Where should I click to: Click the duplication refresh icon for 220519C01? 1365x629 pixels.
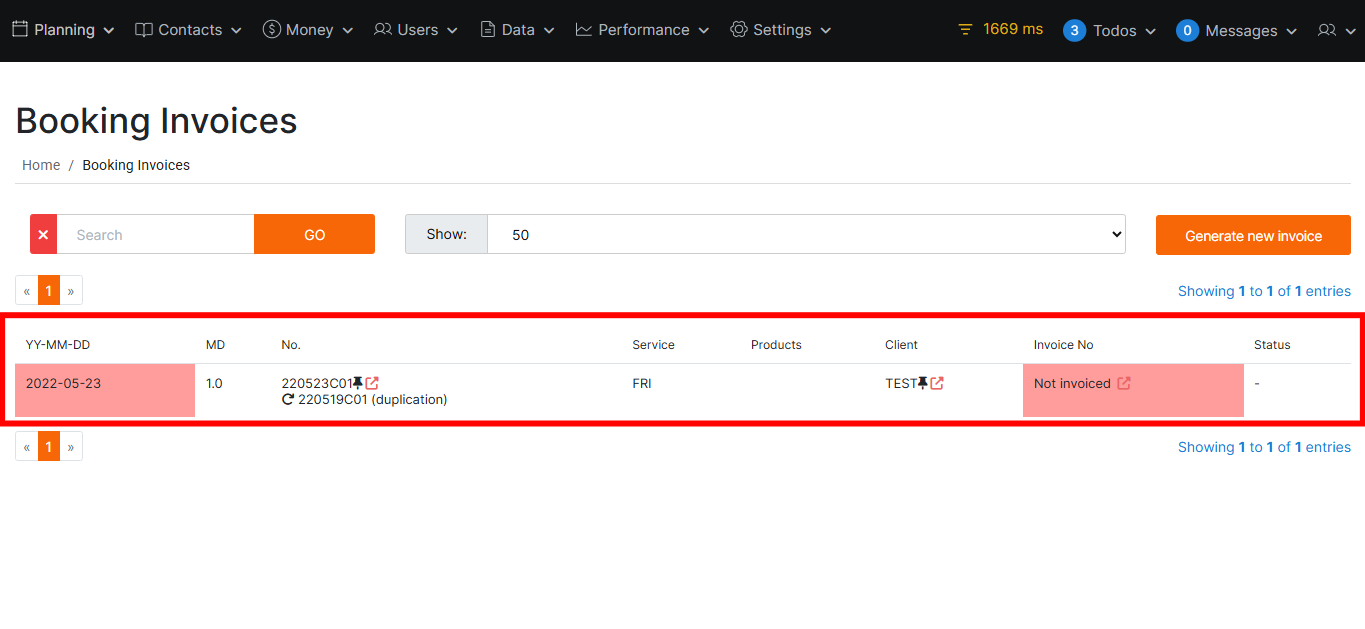tap(288, 399)
